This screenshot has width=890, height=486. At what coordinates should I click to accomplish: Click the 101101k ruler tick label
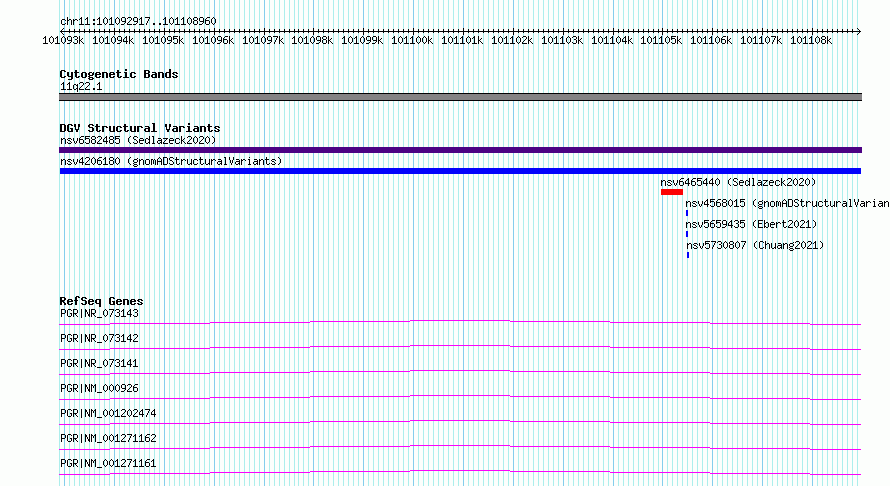click(462, 40)
